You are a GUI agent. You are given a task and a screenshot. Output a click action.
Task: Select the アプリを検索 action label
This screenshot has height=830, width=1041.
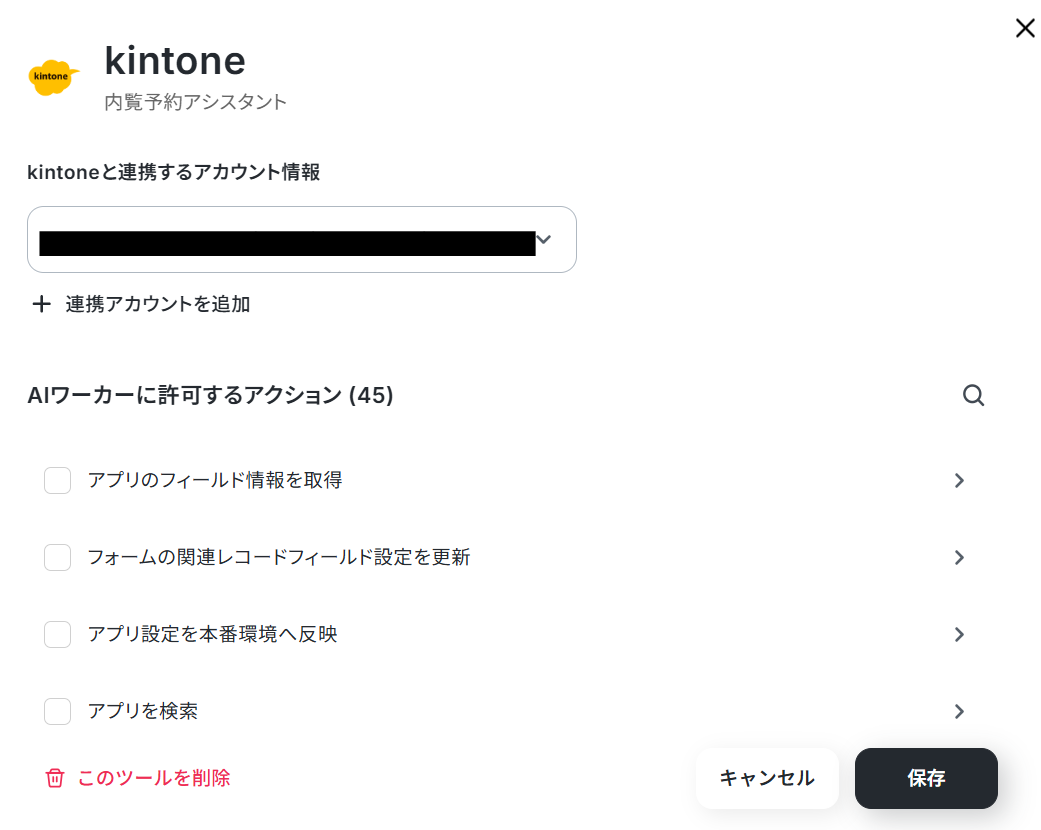point(143,711)
